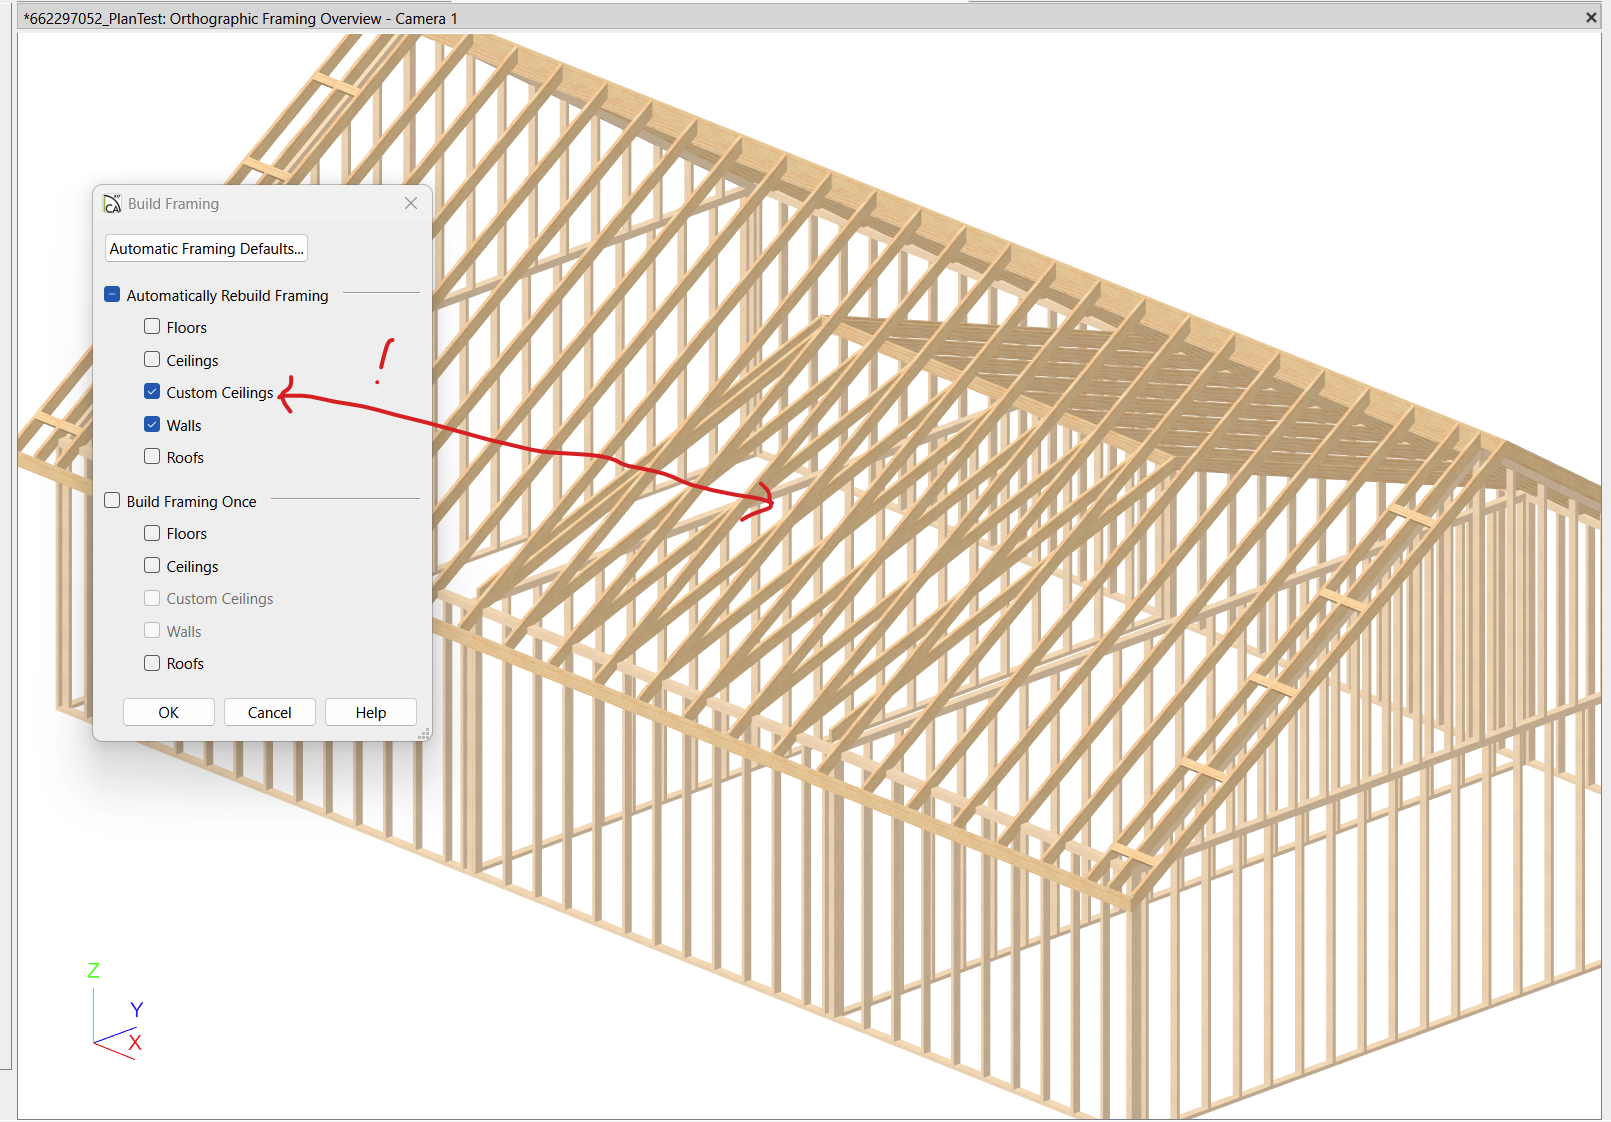
Task: Click the dialog's bottom-right resize grip
Action: click(x=425, y=734)
